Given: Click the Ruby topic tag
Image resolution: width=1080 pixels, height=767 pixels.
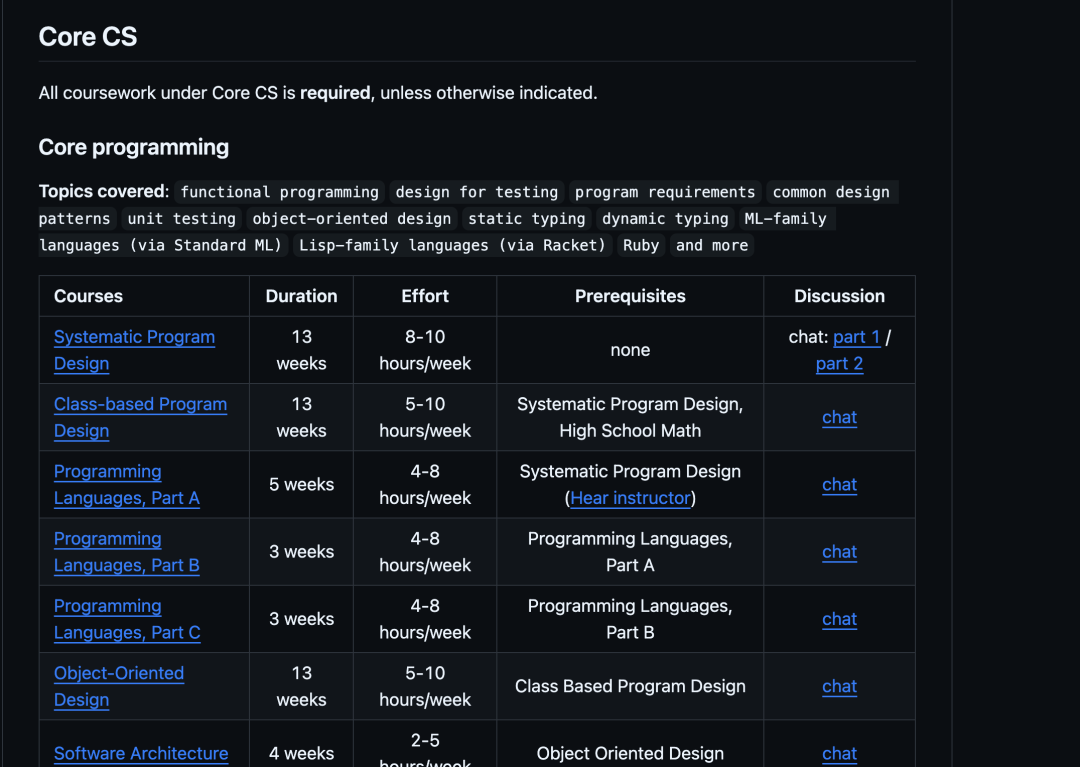Looking at the screenshot, I should click(x=641, y=246).
